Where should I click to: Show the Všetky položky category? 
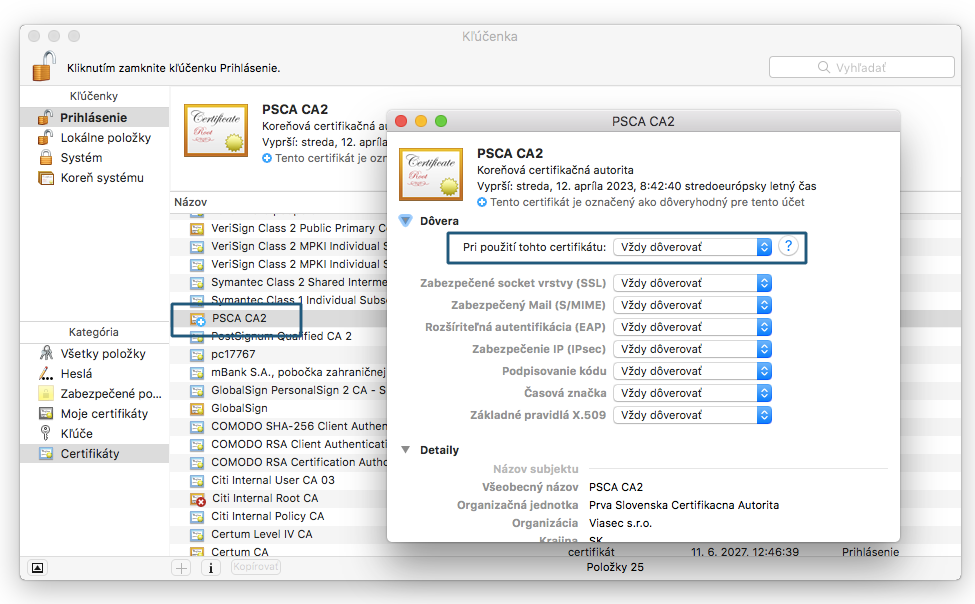tap(95, 353)
